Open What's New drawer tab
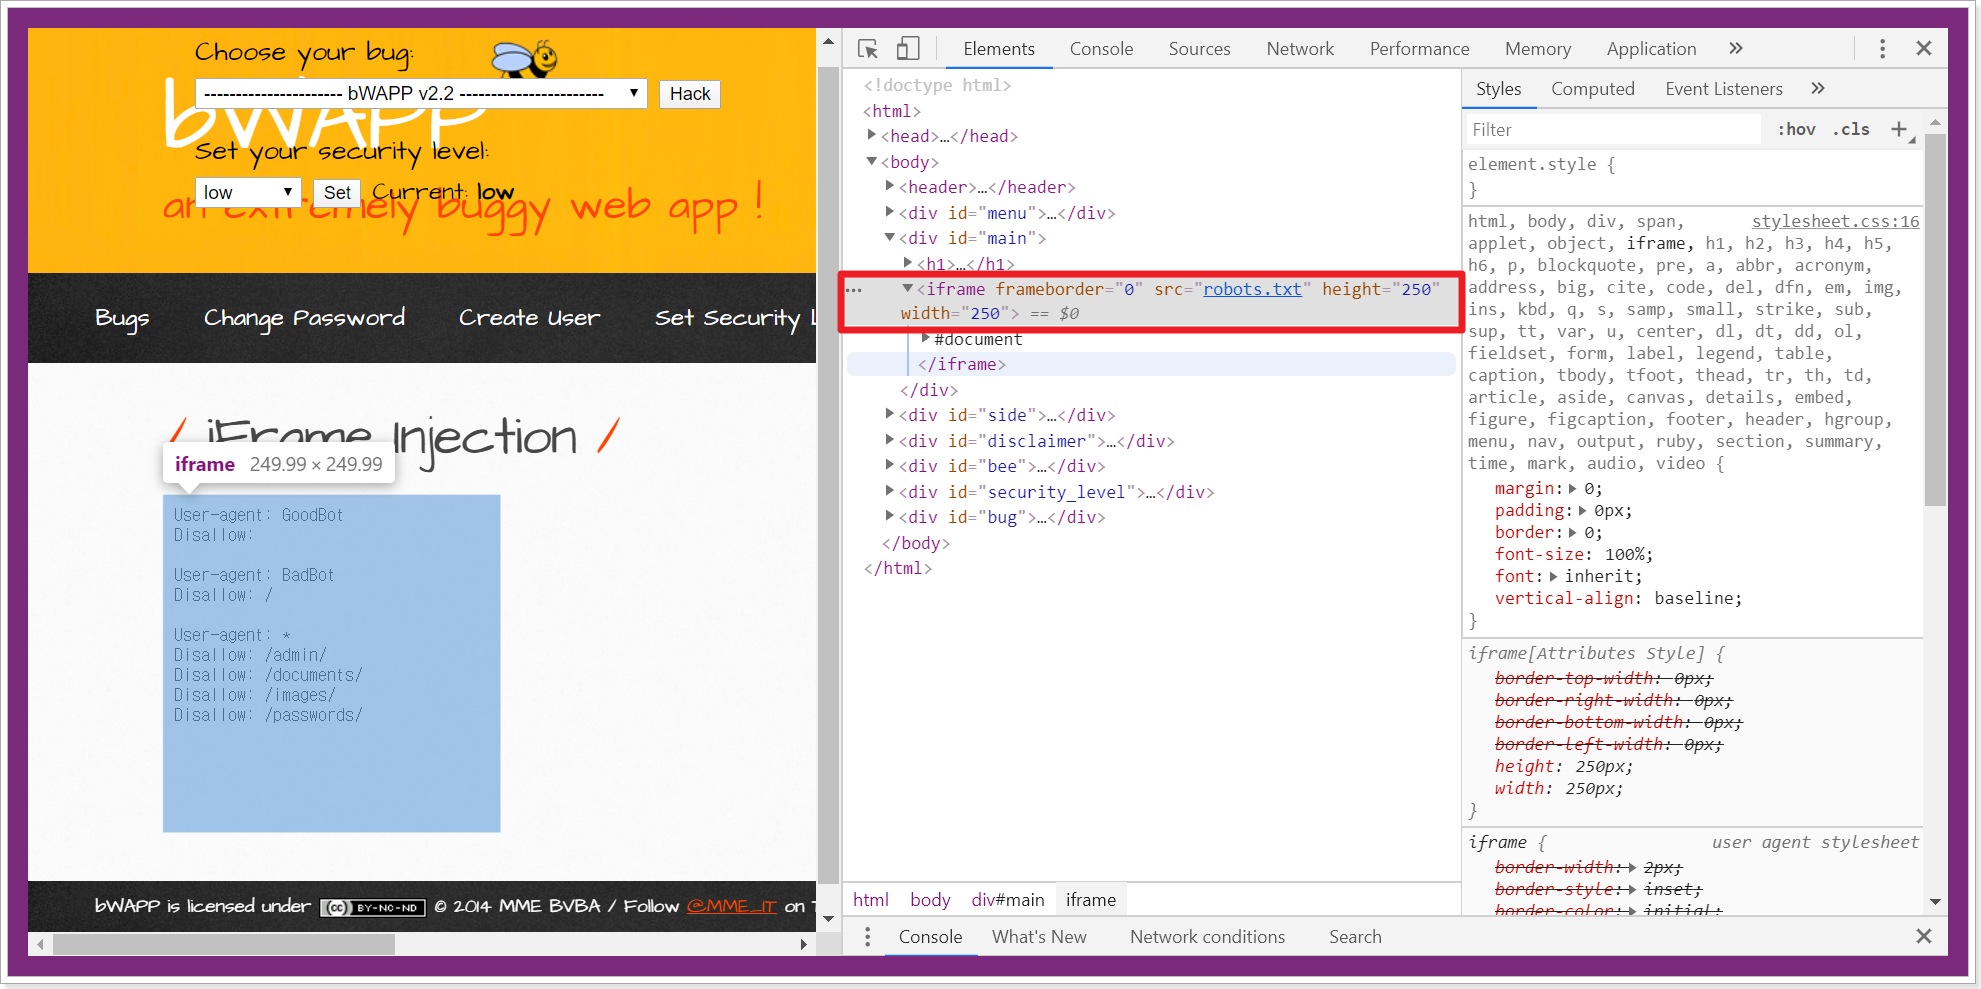Screen dimensions: 1981x989 point(1038,937)
